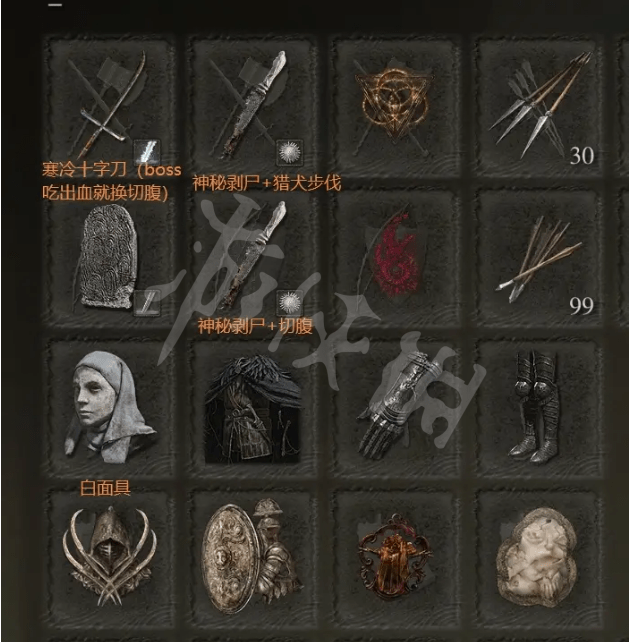This screenshot has width=631, height=642.
Task: Click the black feathered chest armor slot
Action: 252,409
